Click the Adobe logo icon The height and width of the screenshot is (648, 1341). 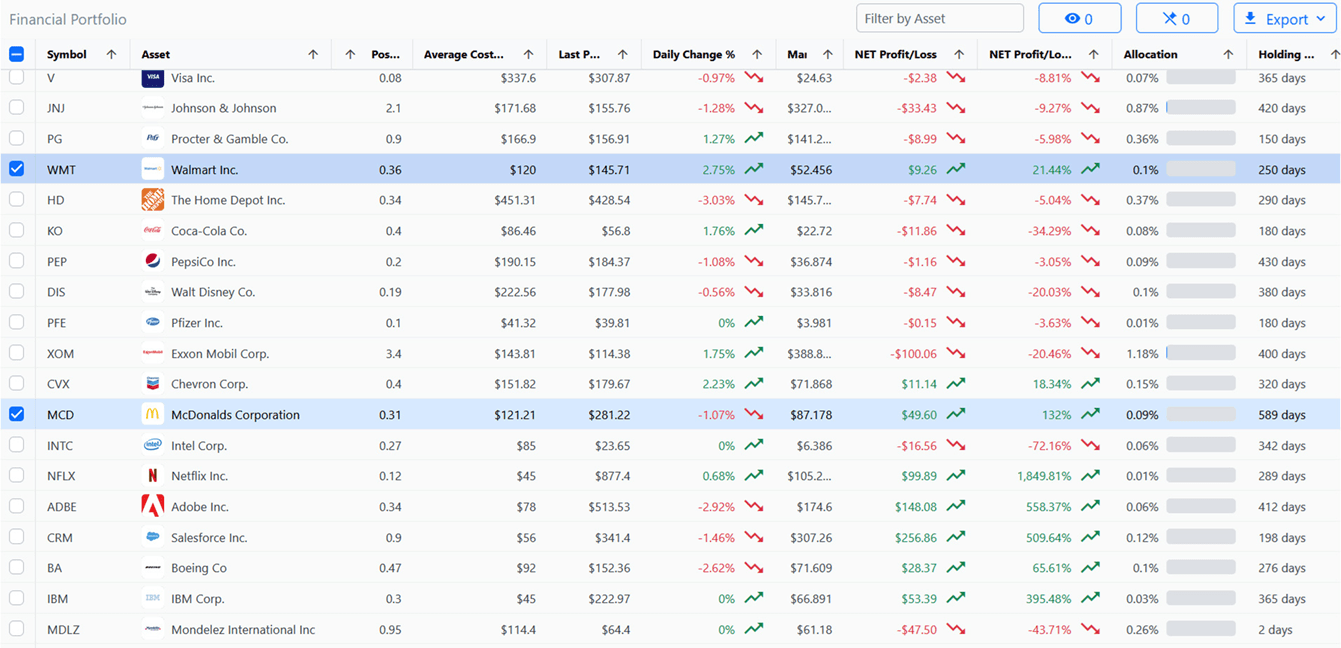tap(152, 507)
